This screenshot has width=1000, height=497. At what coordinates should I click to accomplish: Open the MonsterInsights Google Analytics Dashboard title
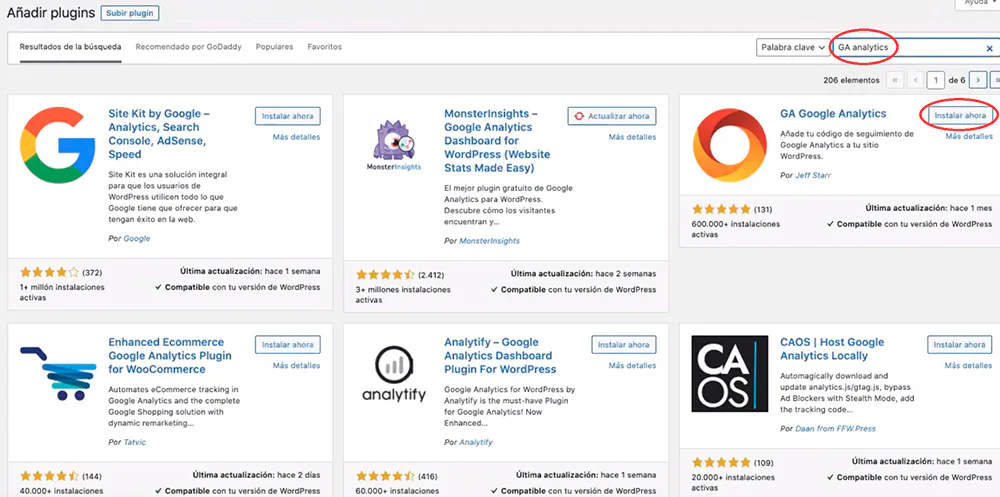[x=497, y=141]
